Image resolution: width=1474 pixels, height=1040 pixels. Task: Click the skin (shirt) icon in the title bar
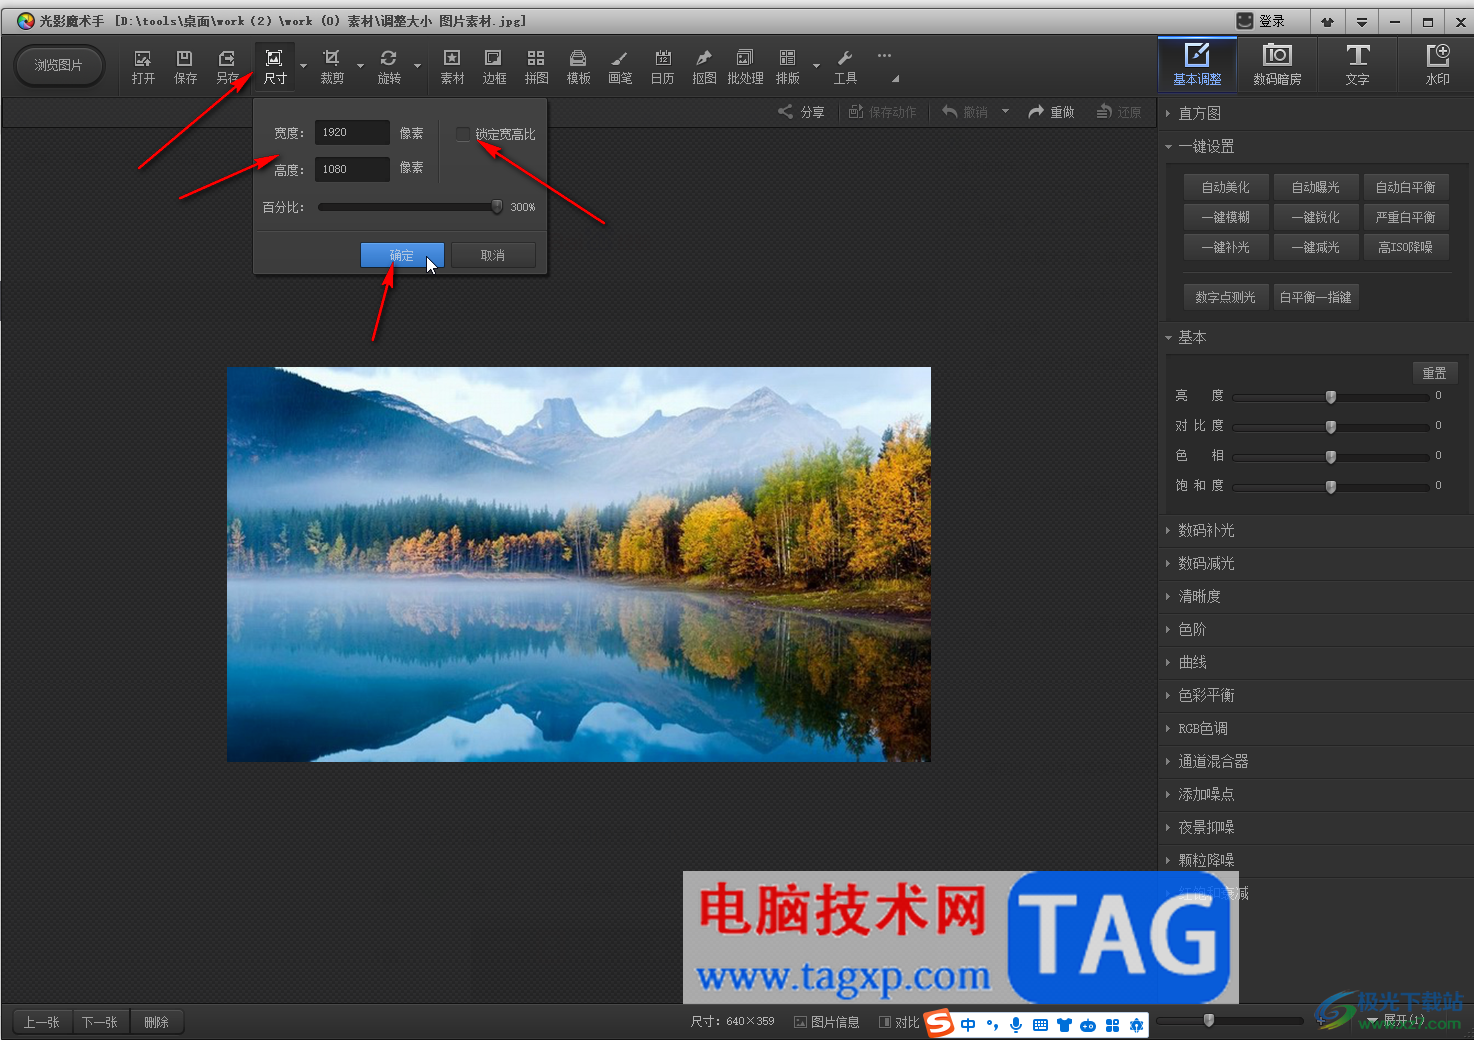pyautogui.click(x=1327, y=21)
